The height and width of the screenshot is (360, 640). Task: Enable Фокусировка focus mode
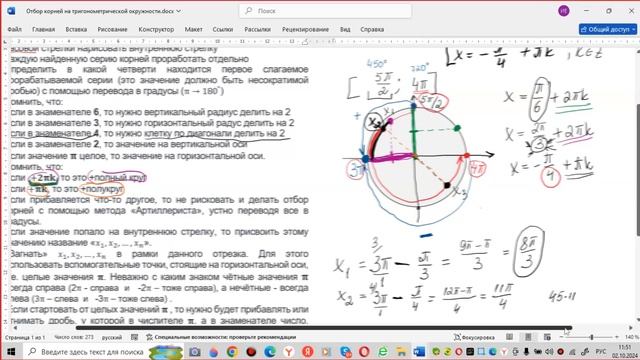474,338
